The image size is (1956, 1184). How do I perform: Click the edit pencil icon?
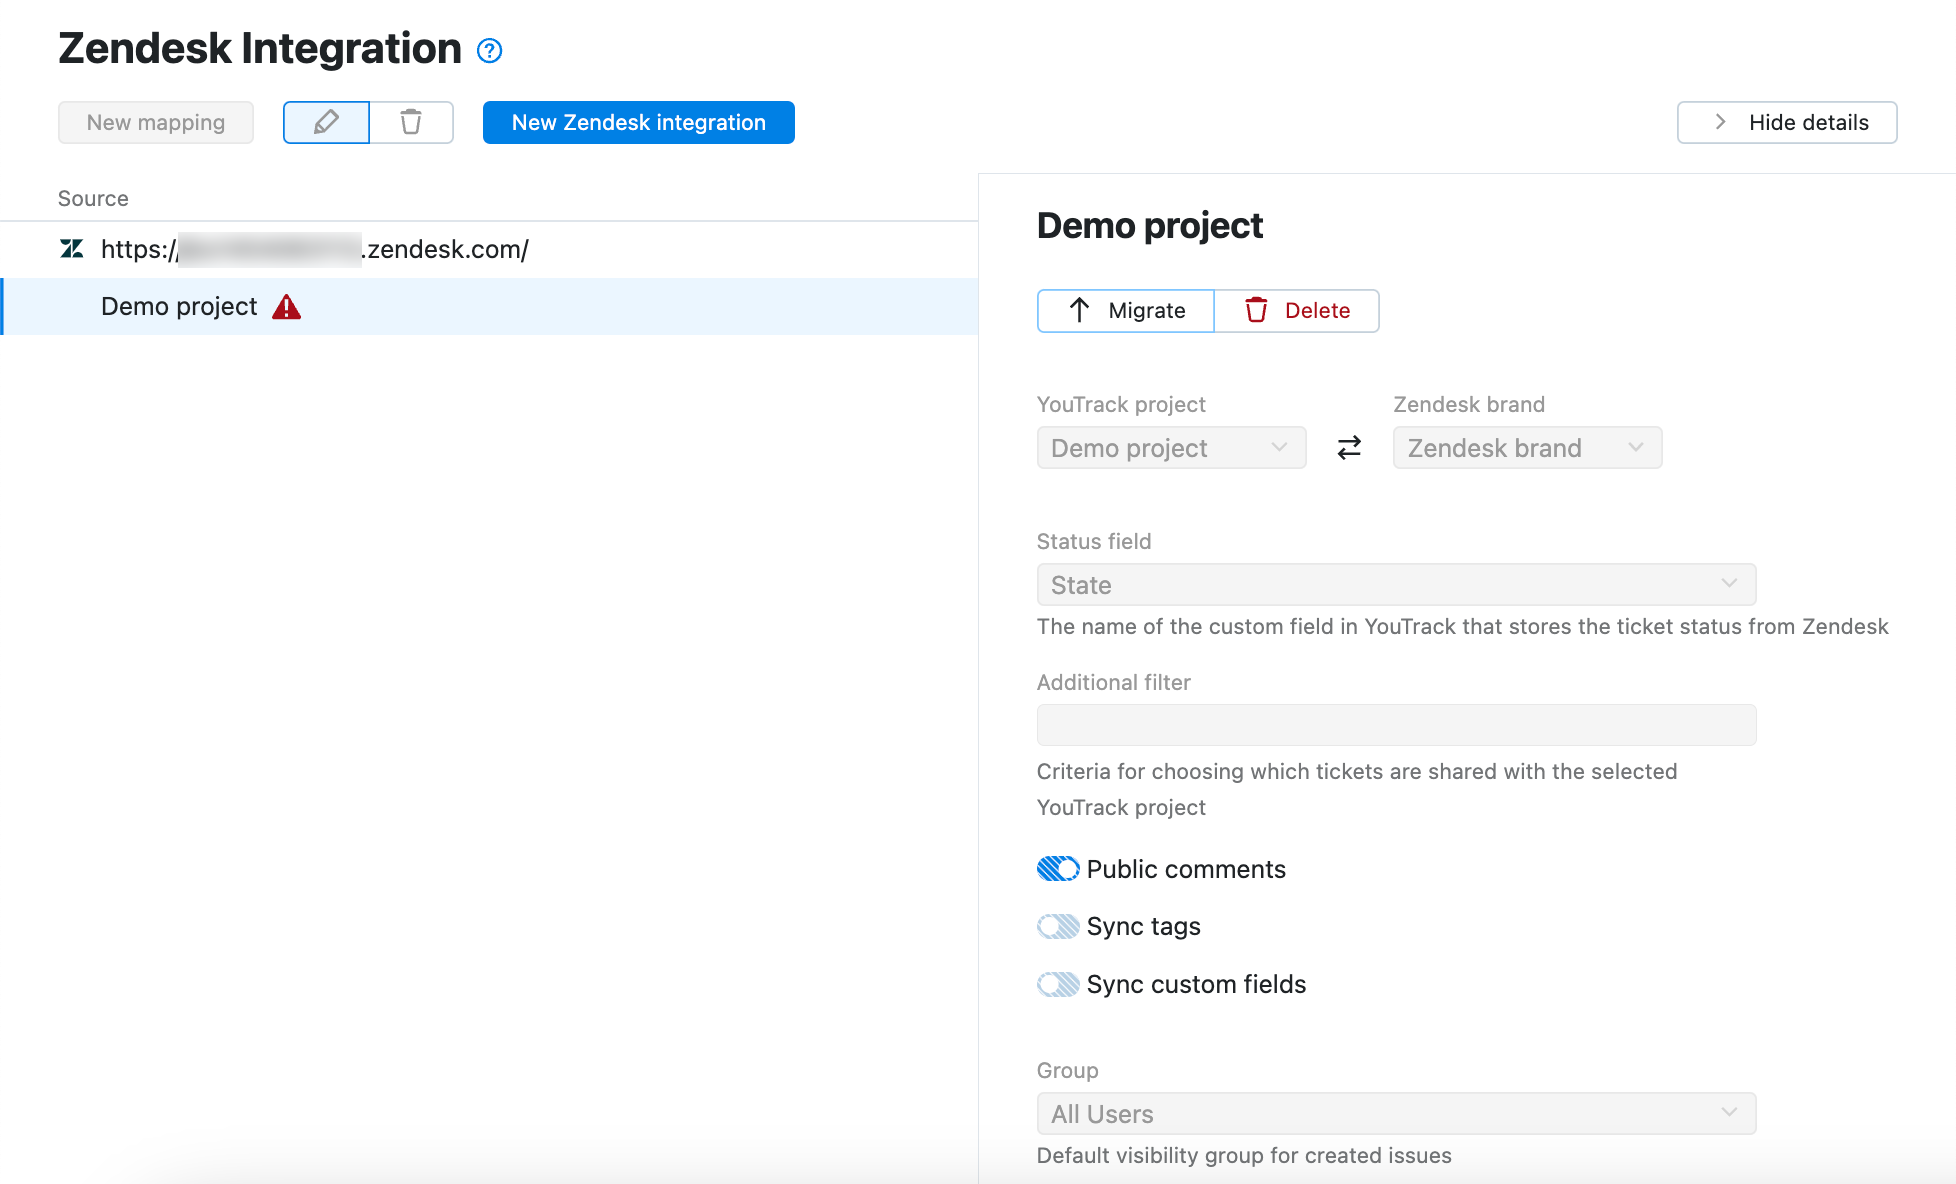tap(326, 122)
